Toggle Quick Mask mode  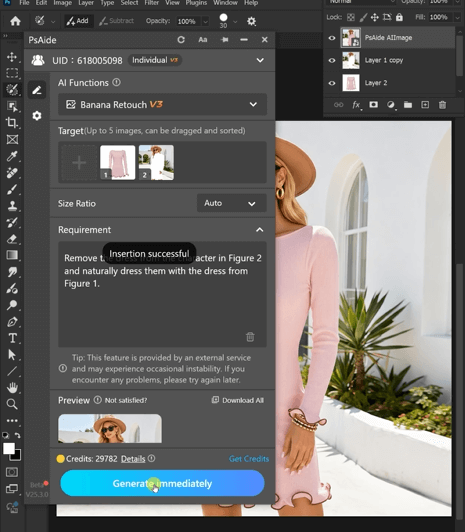coord(12,472)
